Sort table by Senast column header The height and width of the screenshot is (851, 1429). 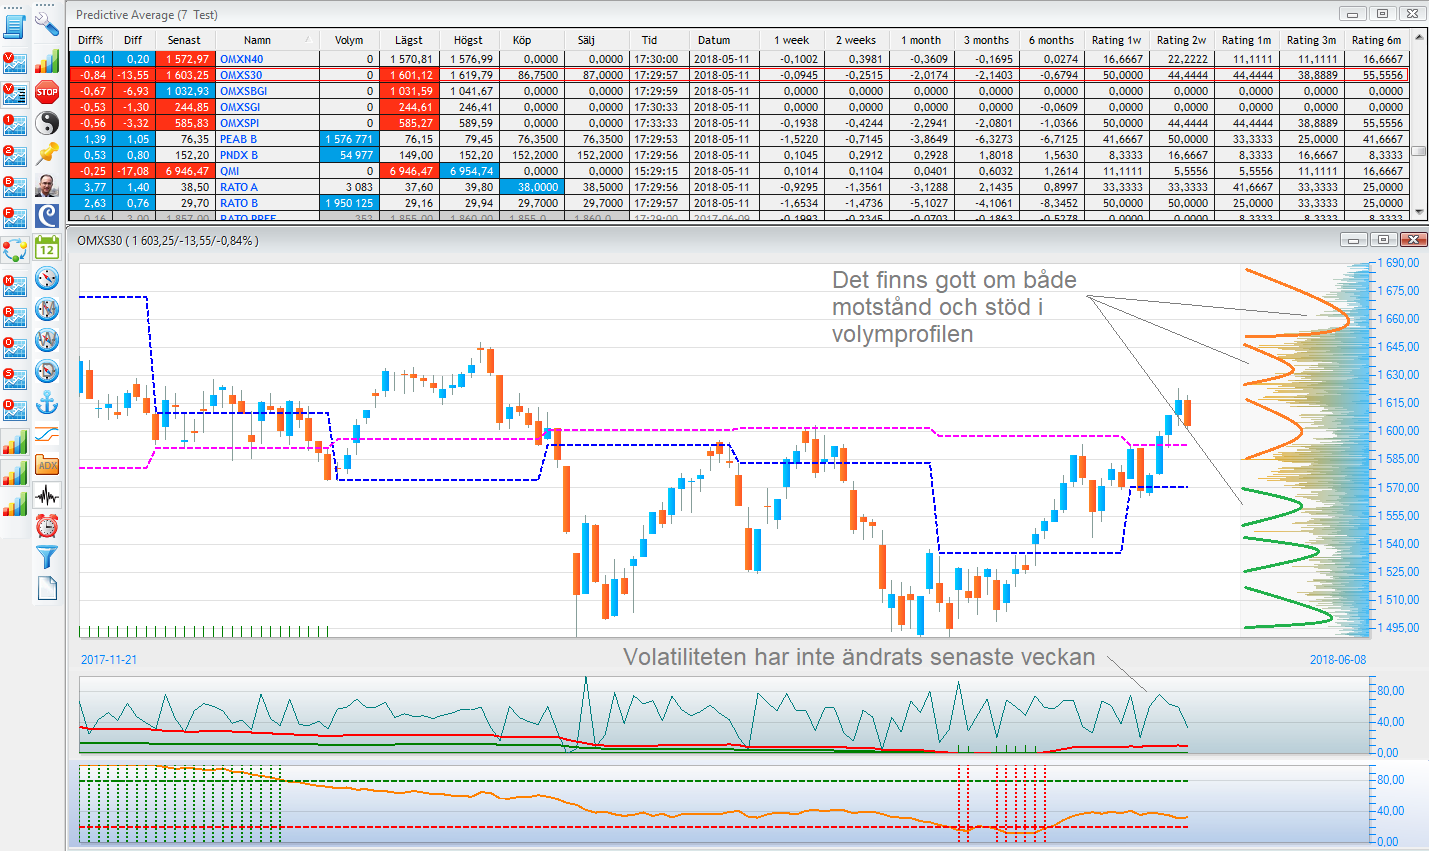pos(184,40)
